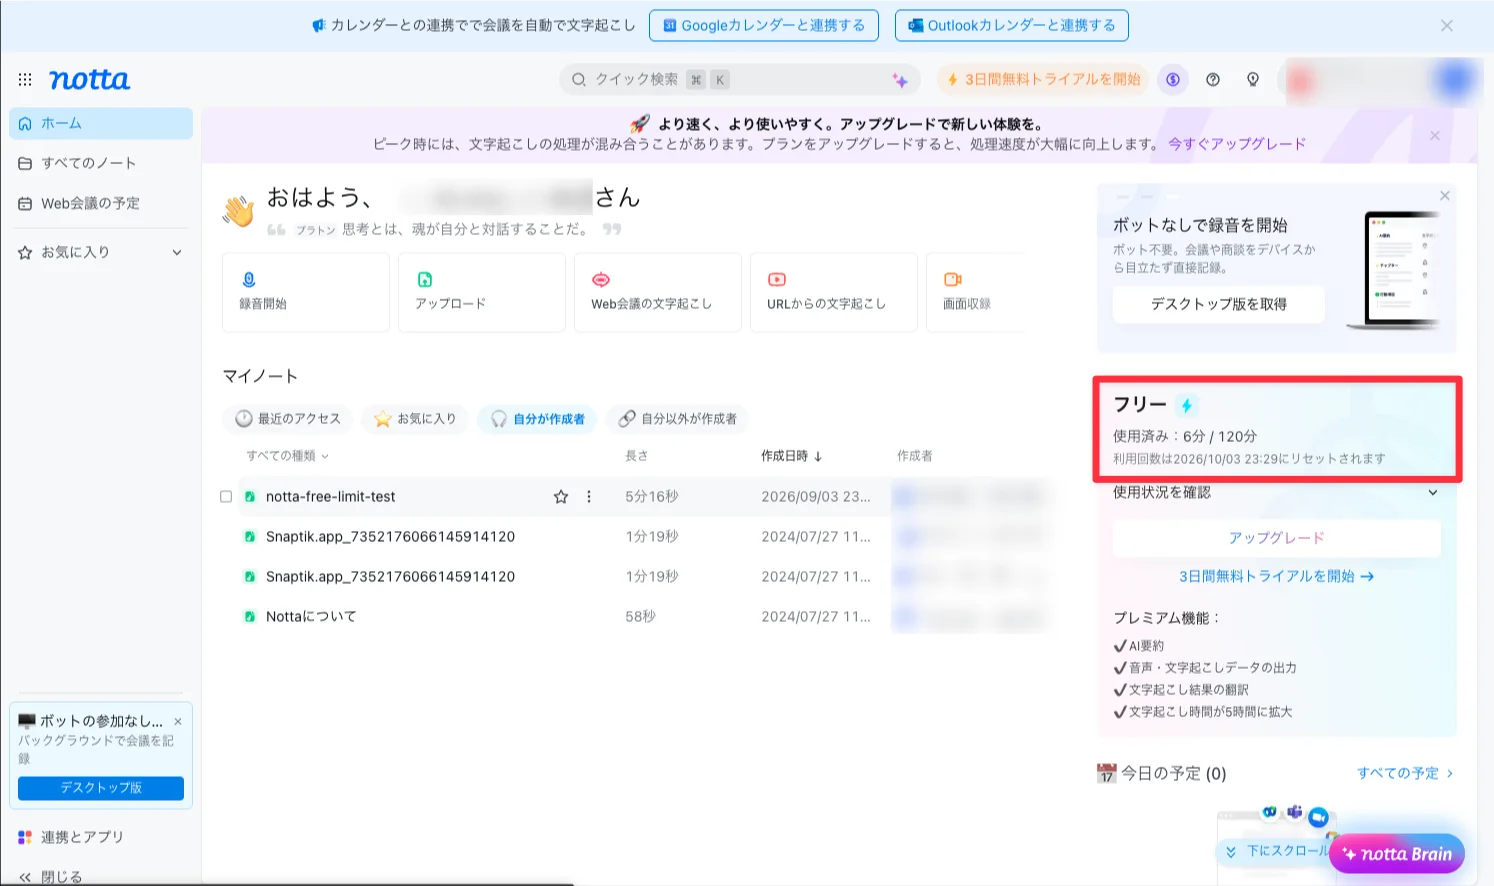Screen dimensions: 1494x886
Task: Click the アップグレード button in plan panel
Action: pyautogui.click(x=1277, y=538)
